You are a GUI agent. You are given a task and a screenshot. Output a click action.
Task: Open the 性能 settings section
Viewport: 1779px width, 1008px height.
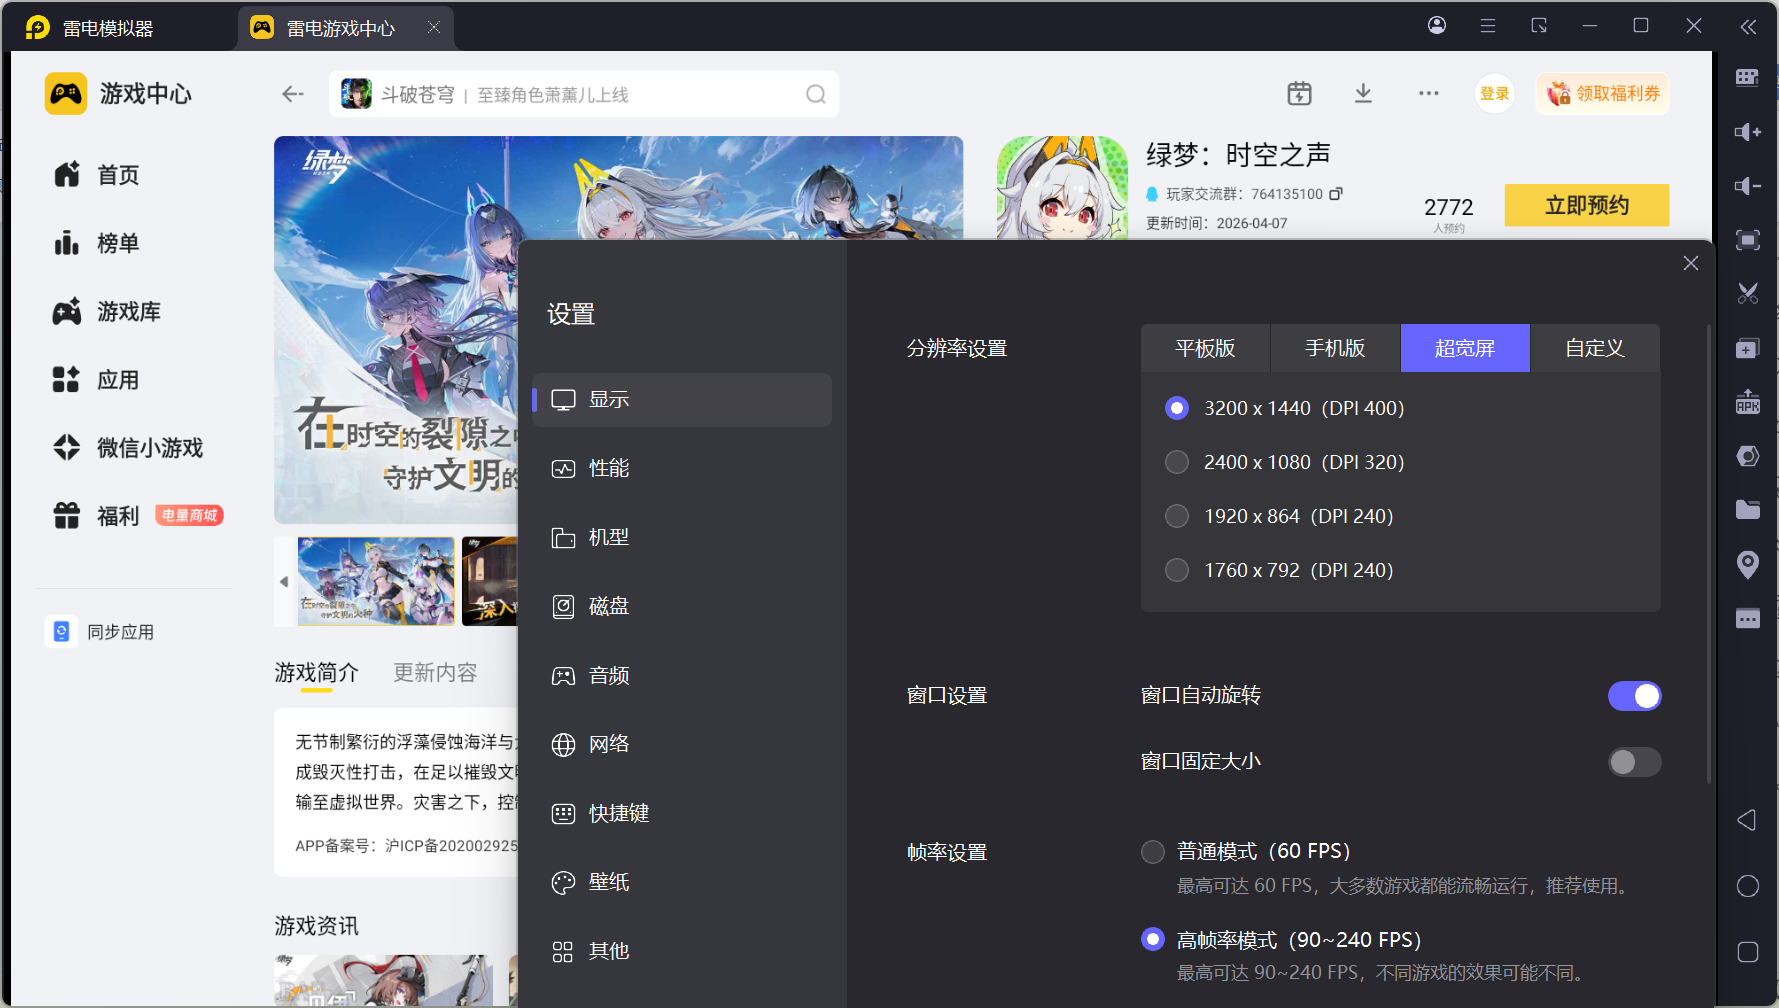pos(608,468)
